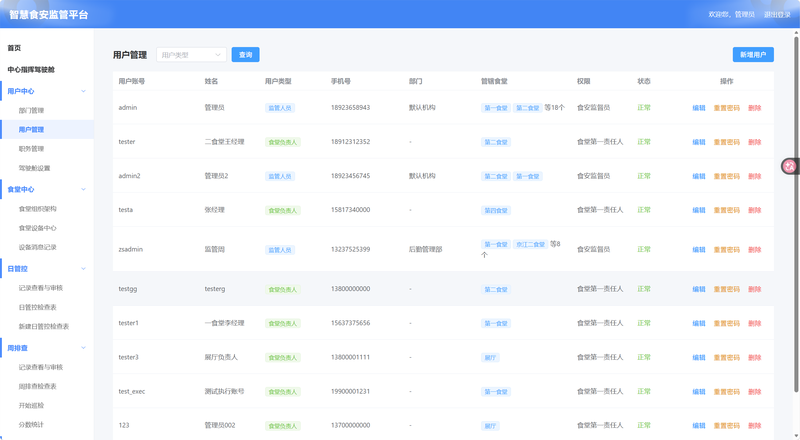Click 重置密码 for the zsadmin row
This screenshot has height=440, width=800.
coord(727,250)
